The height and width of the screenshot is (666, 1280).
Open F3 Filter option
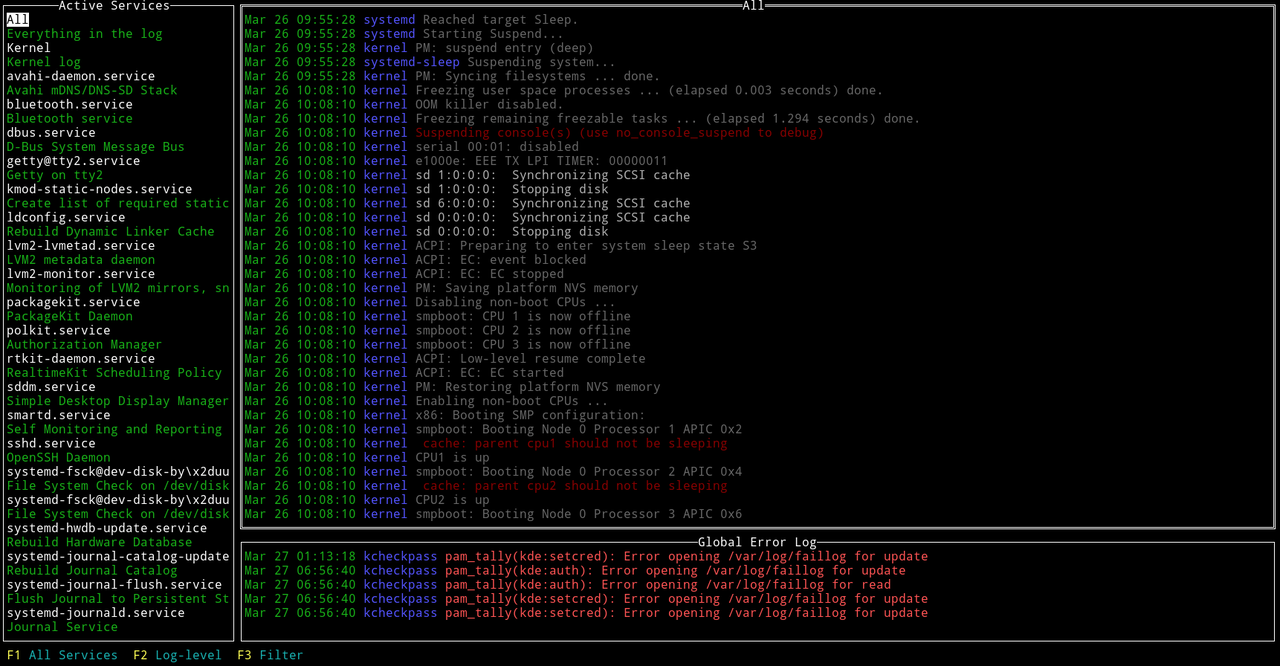270,655
